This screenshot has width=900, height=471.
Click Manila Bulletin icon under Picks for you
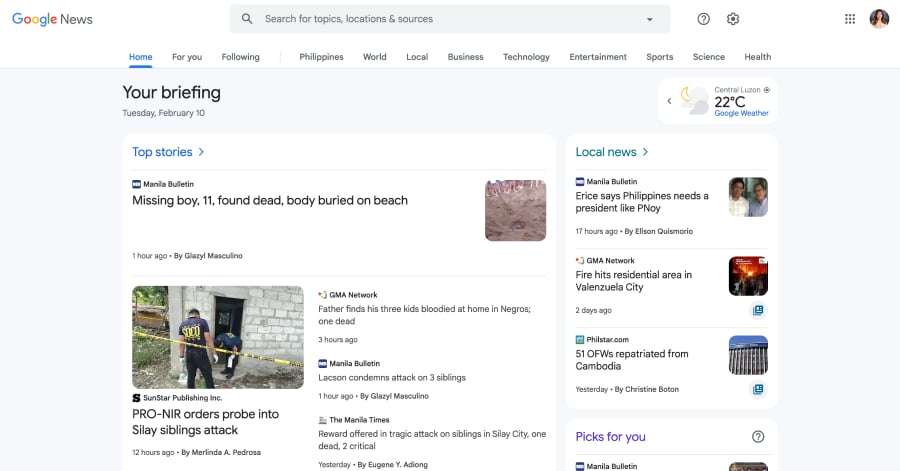point(580,466)
